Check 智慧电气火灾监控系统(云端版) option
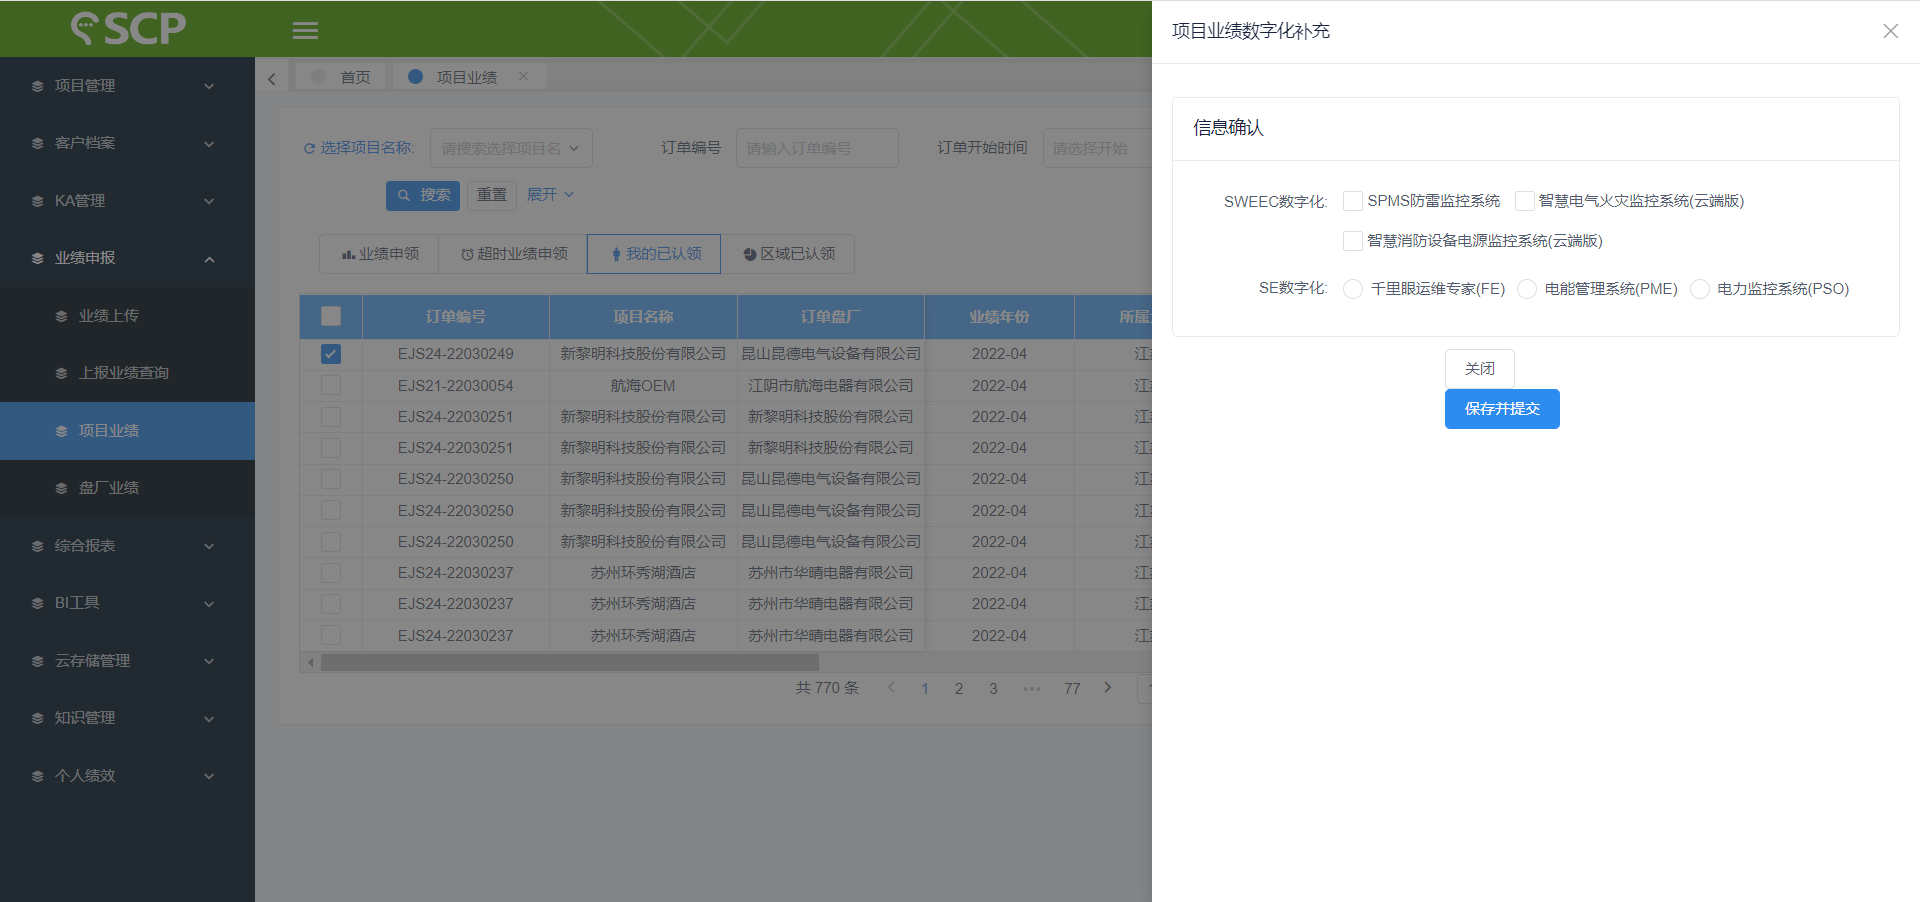Viewport: 1920px width, 902px height. tap(1524, 201)
